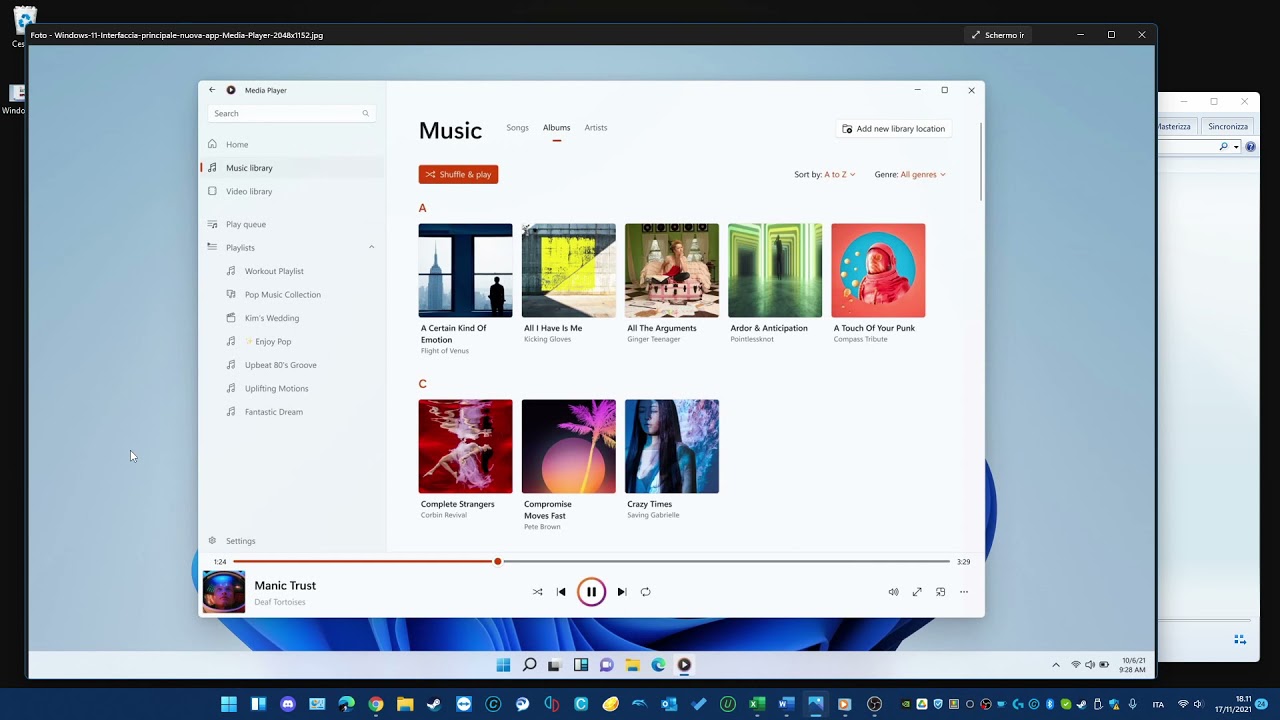Toggle repeat mode

pyautogui.click(x=645, y=592)
